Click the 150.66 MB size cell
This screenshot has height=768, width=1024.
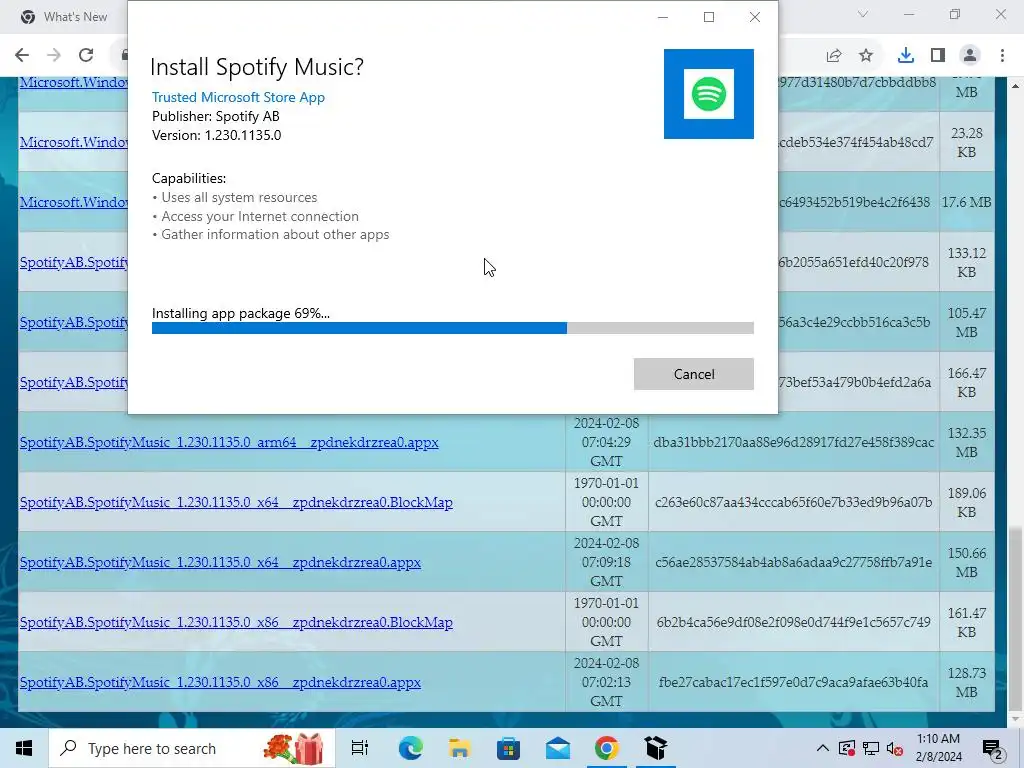(x=967, y=562)
